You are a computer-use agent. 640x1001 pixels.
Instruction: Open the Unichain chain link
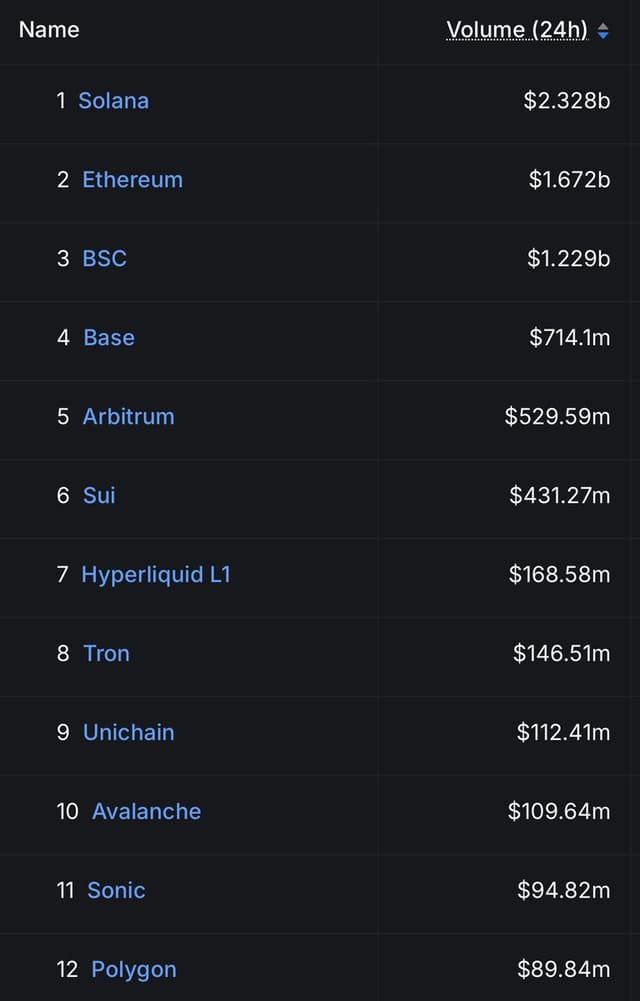129,732
